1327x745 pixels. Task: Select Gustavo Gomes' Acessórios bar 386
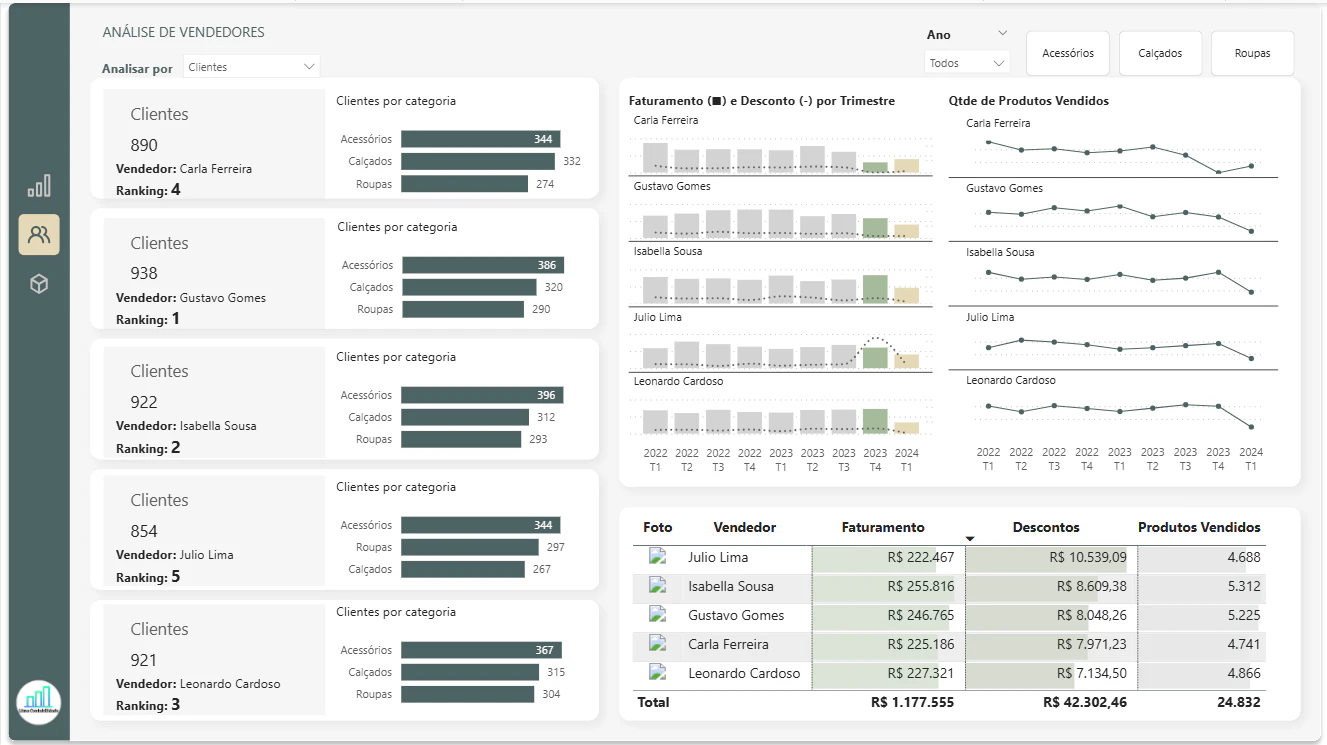pyautogui.click(x=483, y=265)
